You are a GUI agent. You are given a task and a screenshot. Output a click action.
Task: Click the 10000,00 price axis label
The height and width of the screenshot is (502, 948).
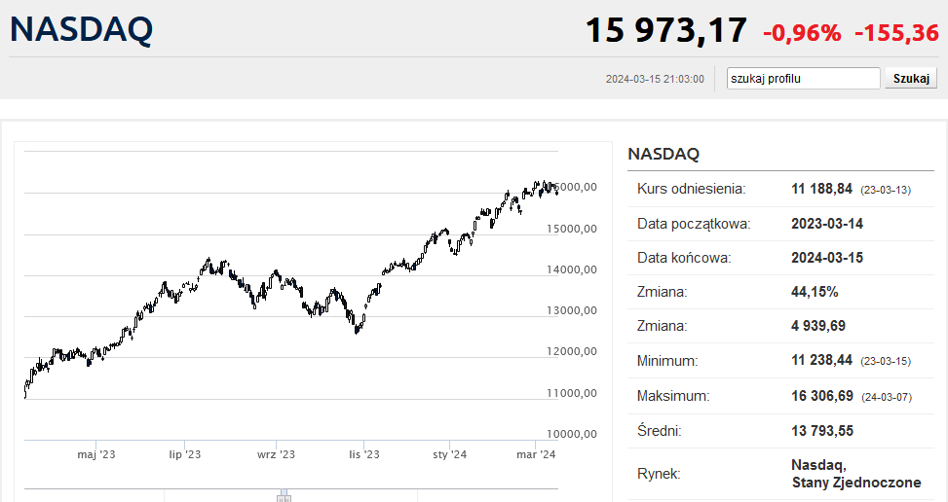(571, 434)
